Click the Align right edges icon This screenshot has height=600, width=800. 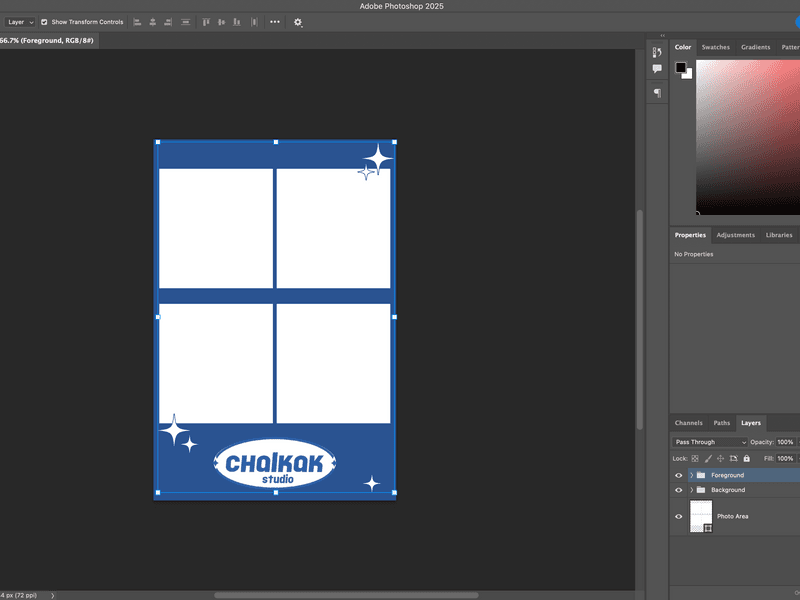(168, 22)
